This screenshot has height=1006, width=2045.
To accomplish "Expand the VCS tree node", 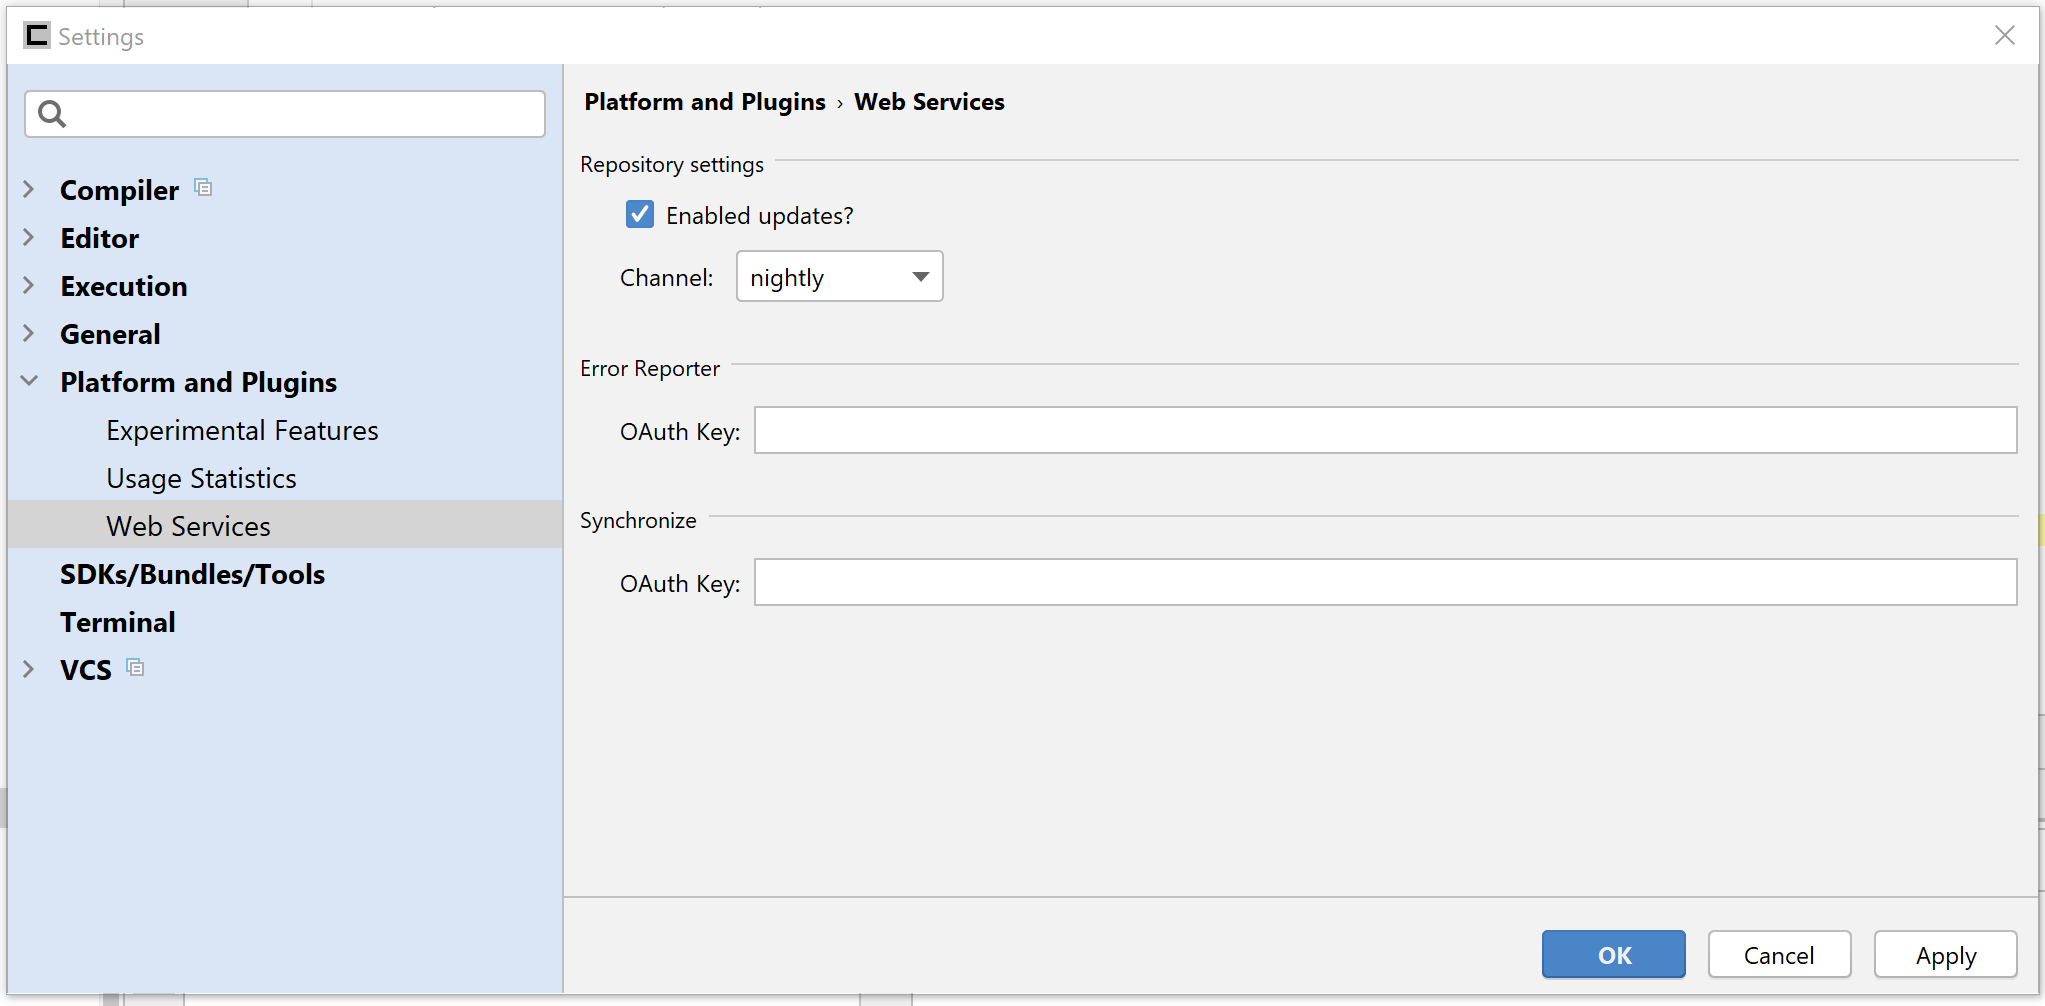I will pyautogui.click(x=29, y=669).
